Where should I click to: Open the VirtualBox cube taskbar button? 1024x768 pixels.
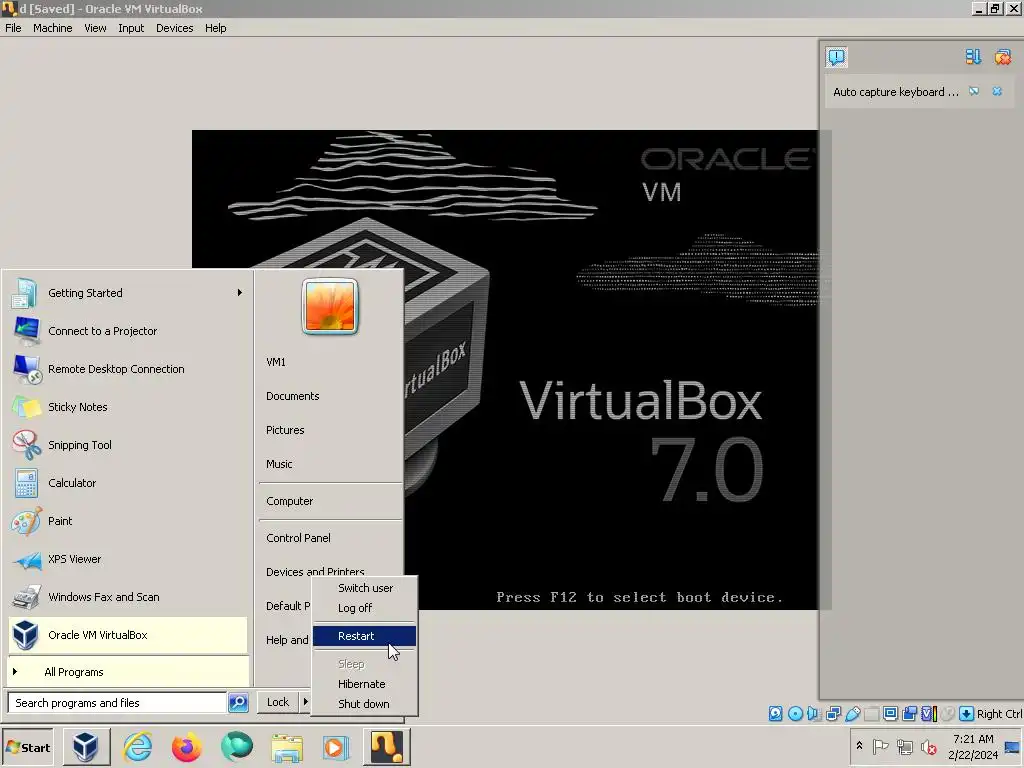86,746
